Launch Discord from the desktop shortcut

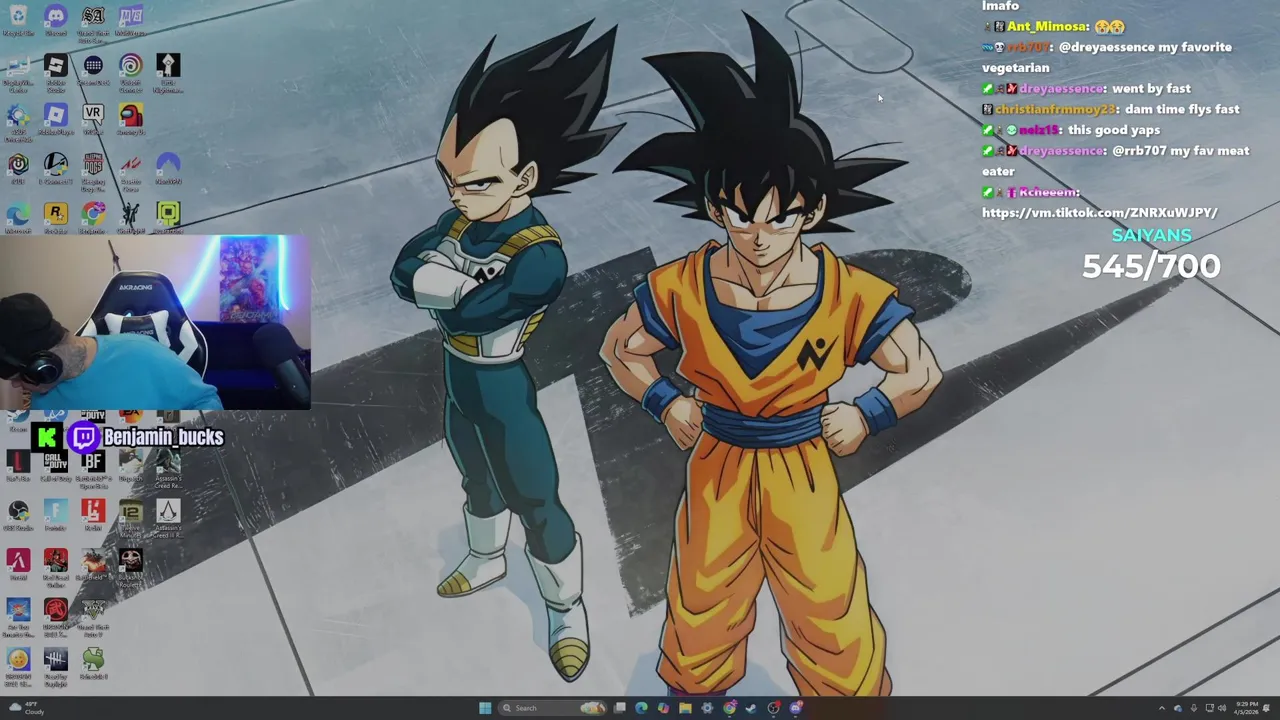(56, 21)
